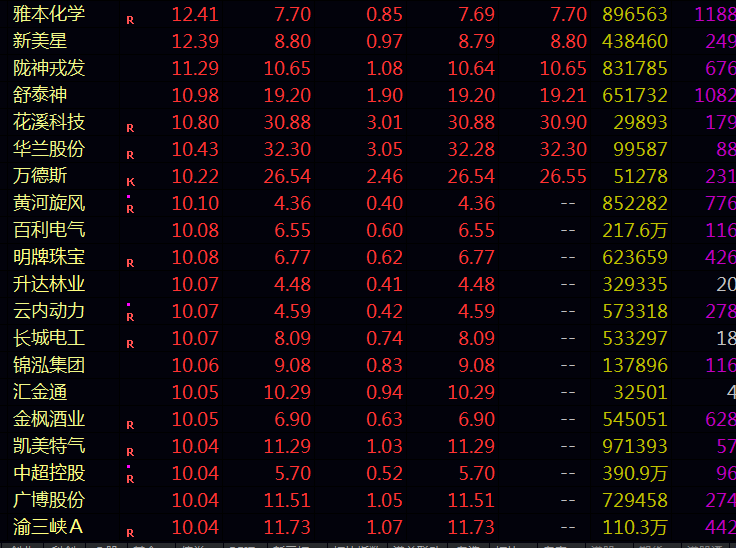Image resolution: width=736 pixels, height=548 pixels.
Task: Click the volume value 110.3万
Action: (635, 527)
